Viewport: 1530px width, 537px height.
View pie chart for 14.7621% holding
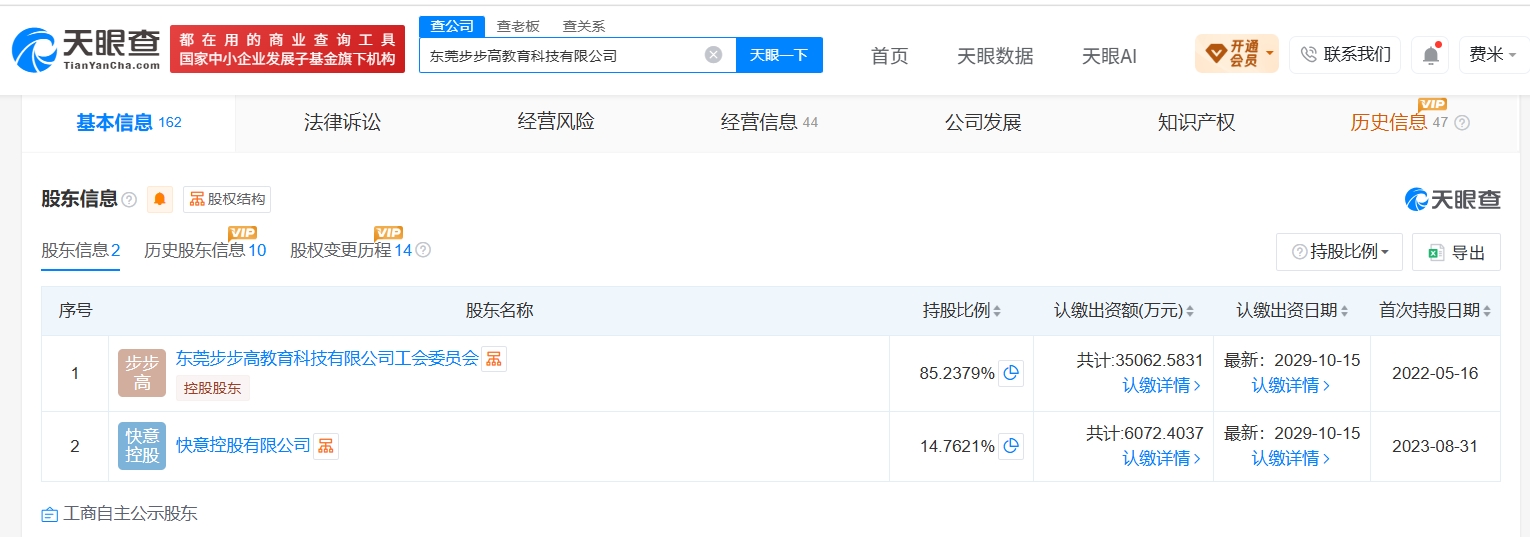pyautogui.click(x=1011, y=446)
